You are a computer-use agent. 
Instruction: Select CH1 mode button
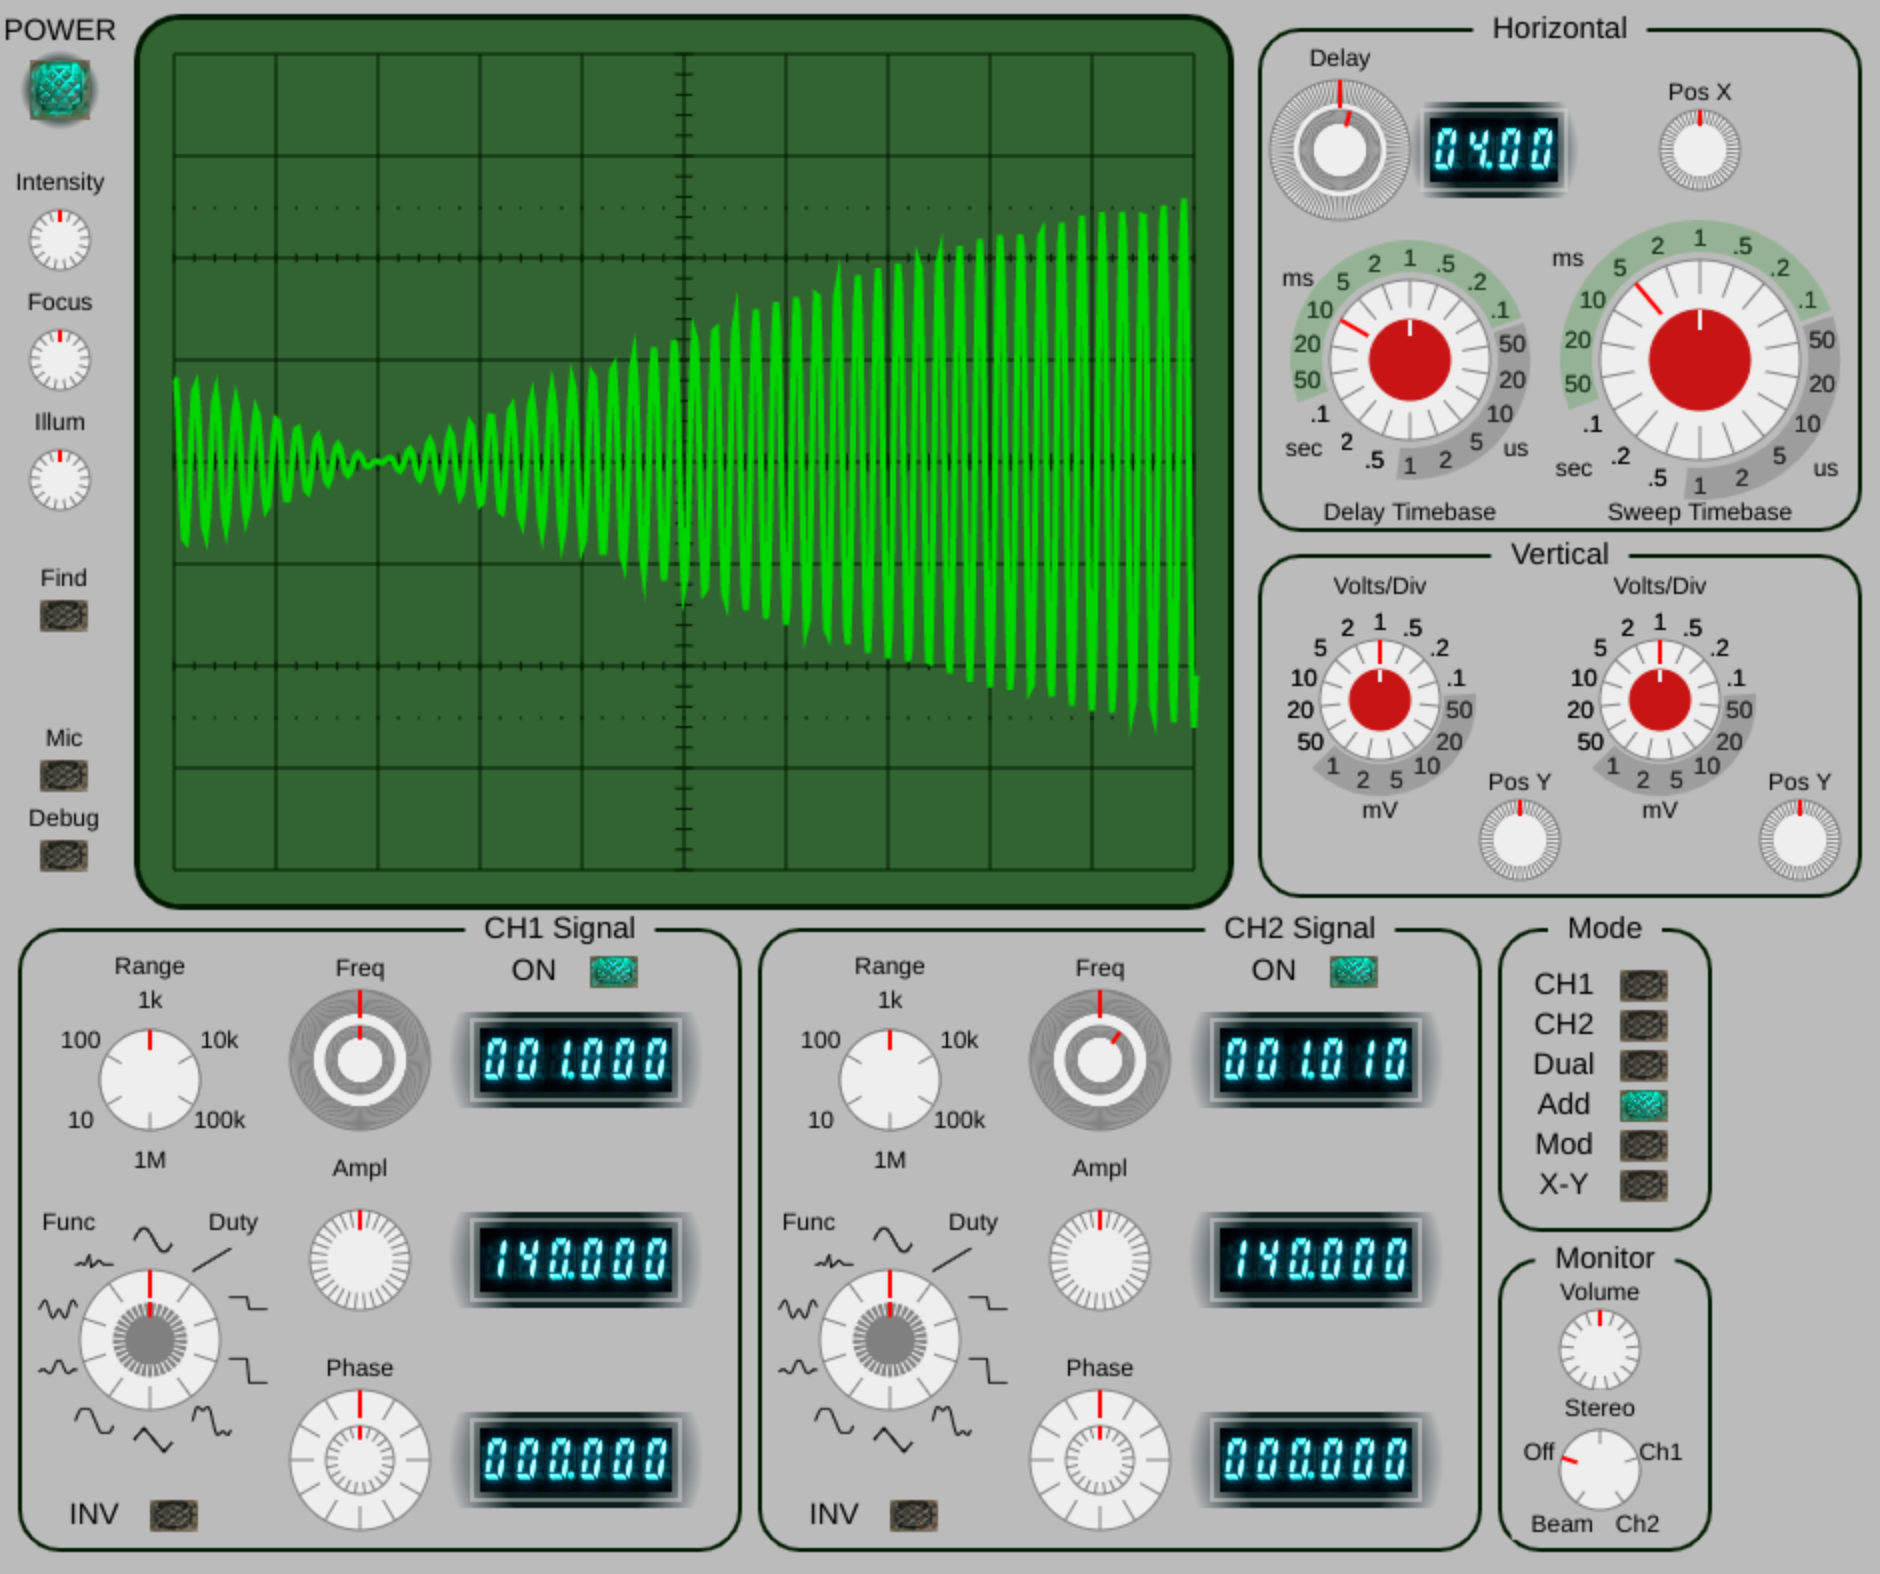[1644, 985]
